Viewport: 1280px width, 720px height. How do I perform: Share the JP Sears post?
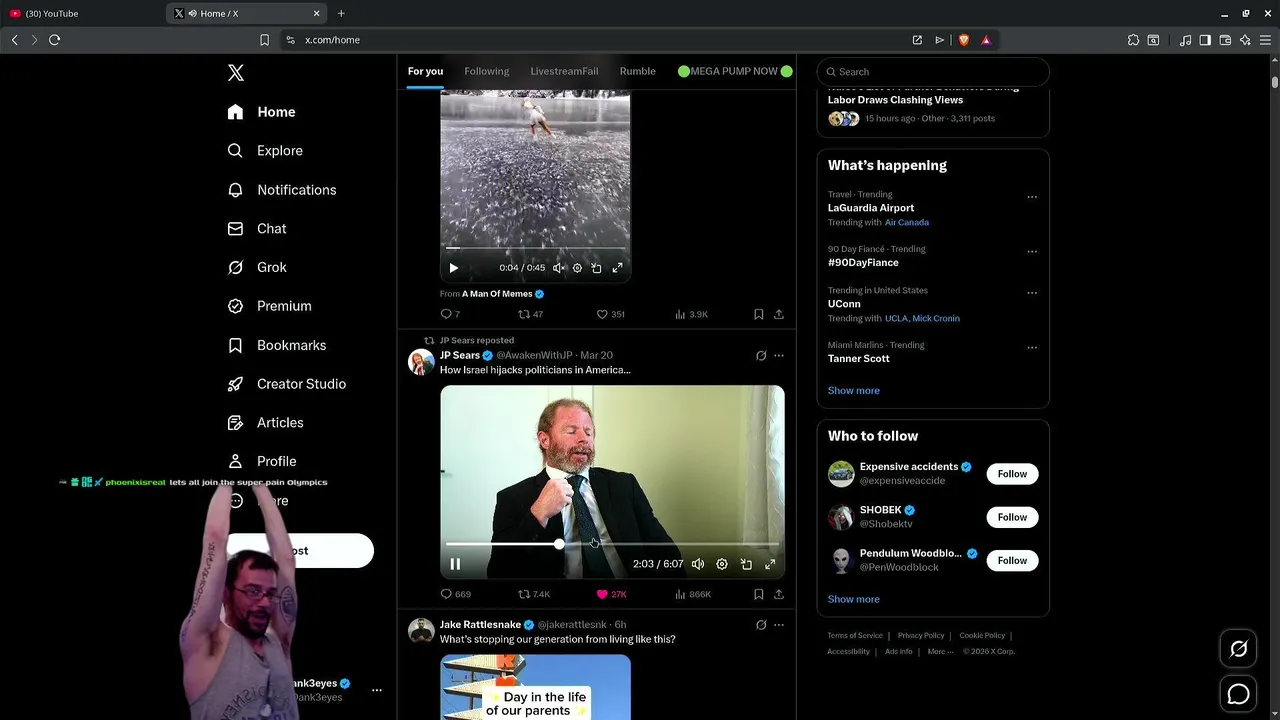779,594
